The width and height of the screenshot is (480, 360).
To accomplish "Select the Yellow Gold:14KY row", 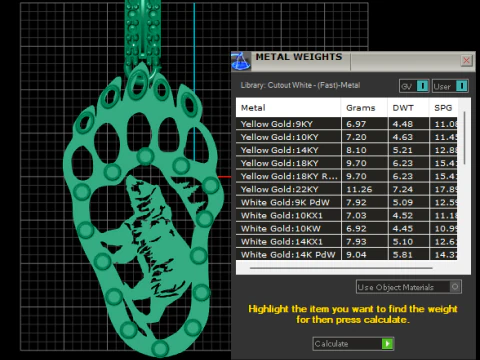I will [346, 150].
